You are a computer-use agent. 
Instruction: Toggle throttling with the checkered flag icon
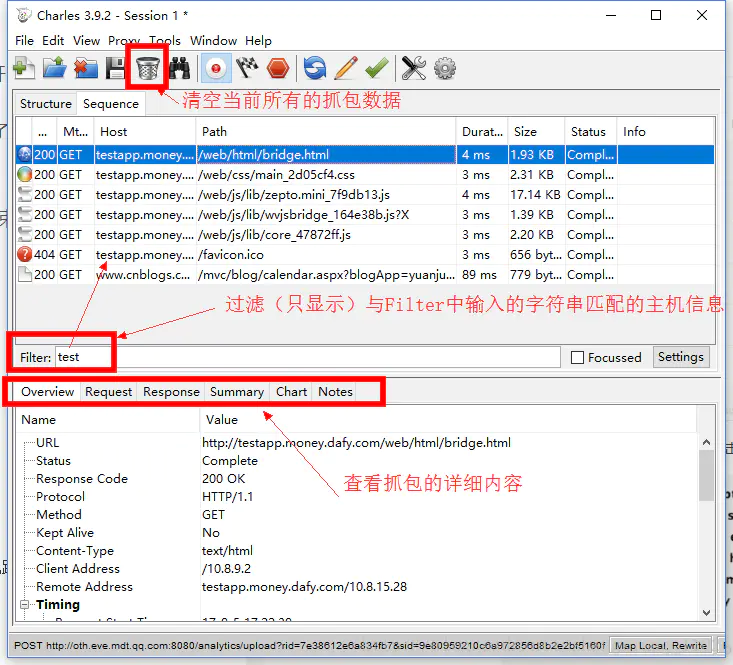(247, 68)
